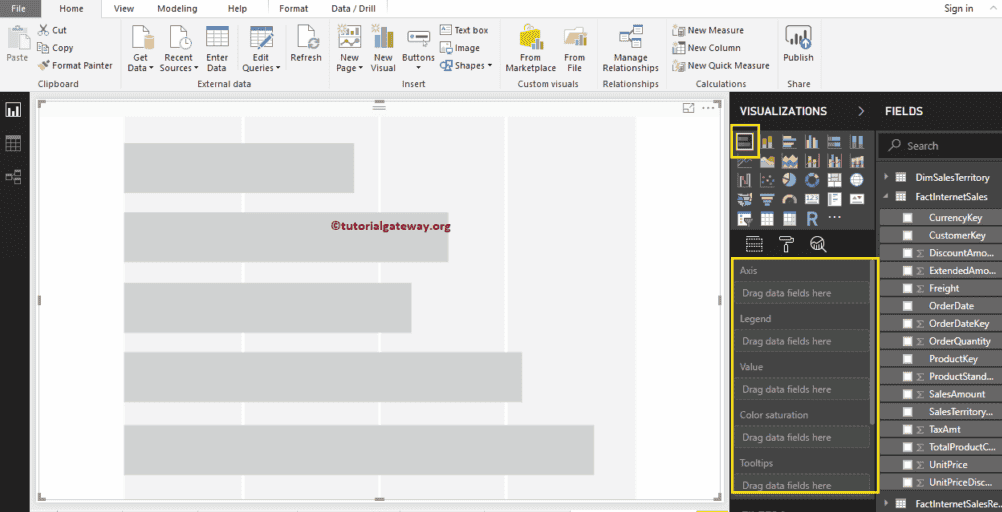Select the Treemap visual
Screen dimensions: 1002x512
pos(834,180)
